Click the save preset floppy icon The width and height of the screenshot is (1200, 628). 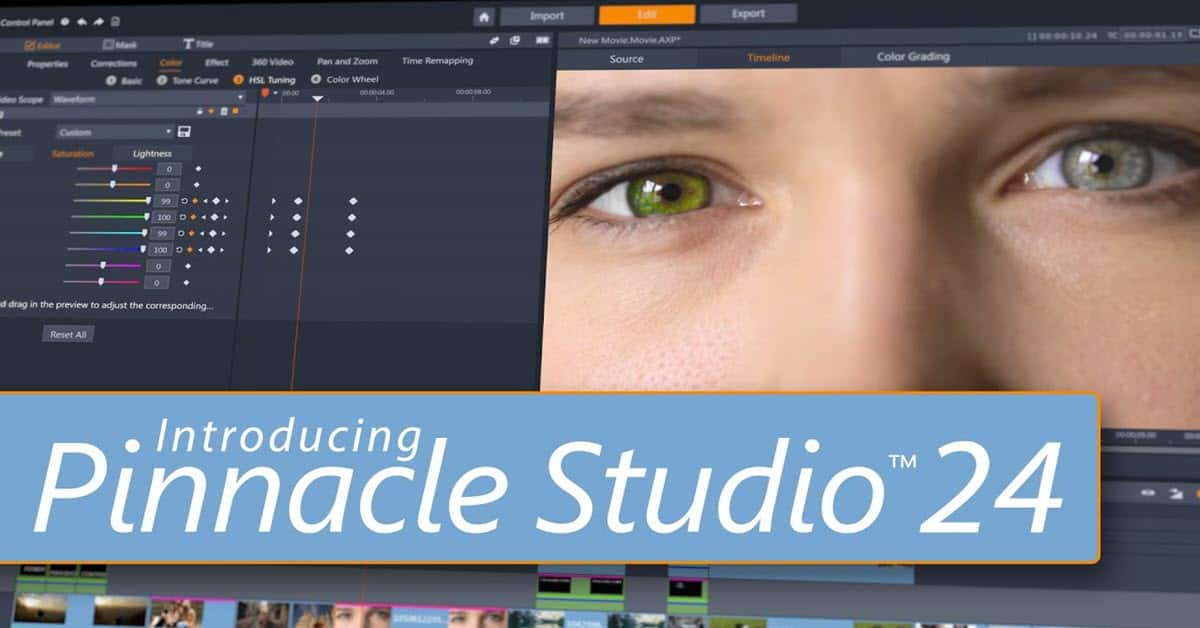click(184, 131)
